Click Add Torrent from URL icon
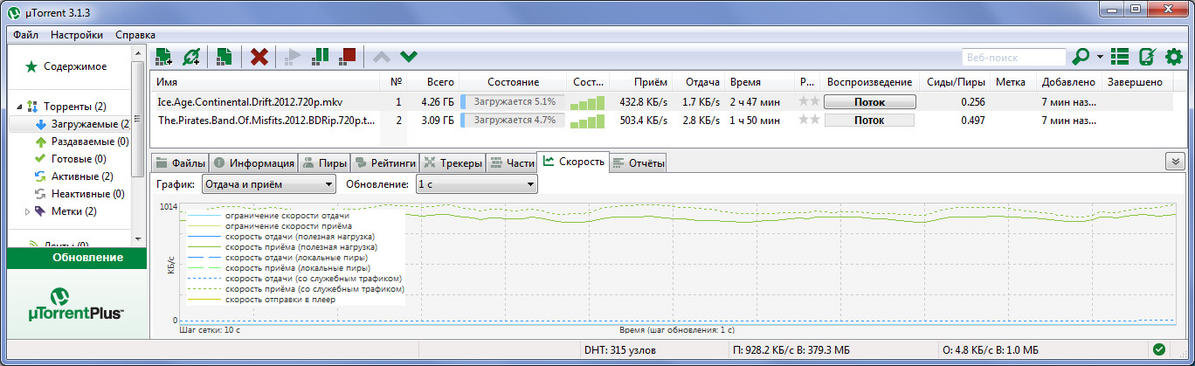This screenshot has height=366, width=1195. [191, 56]
